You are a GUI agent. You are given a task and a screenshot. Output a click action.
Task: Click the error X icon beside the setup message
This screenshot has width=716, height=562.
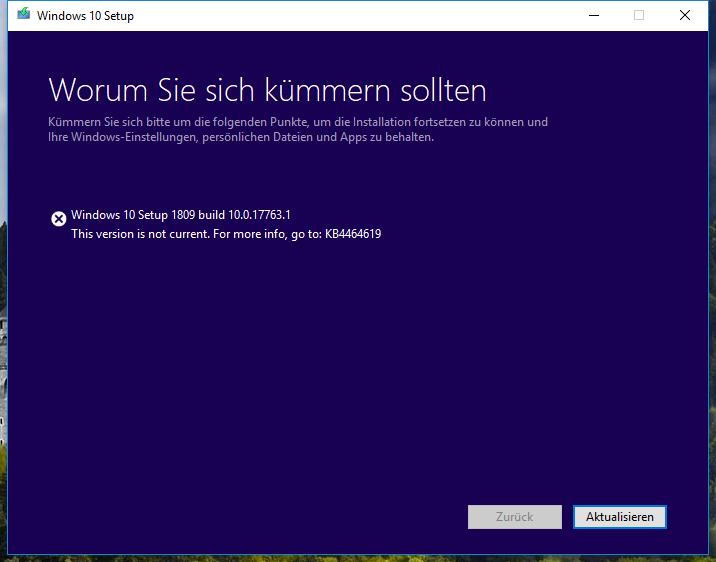tap(58, 219)
